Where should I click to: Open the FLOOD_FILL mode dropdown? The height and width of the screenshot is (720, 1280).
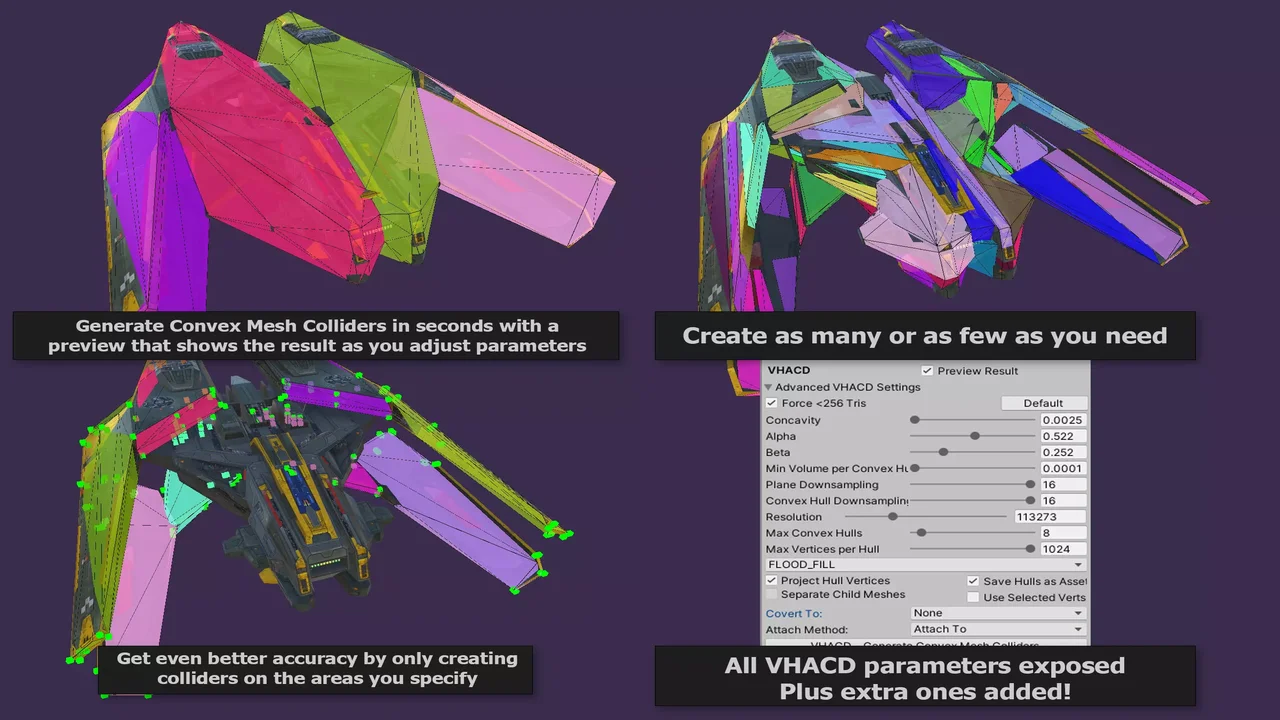click(925, 565)
